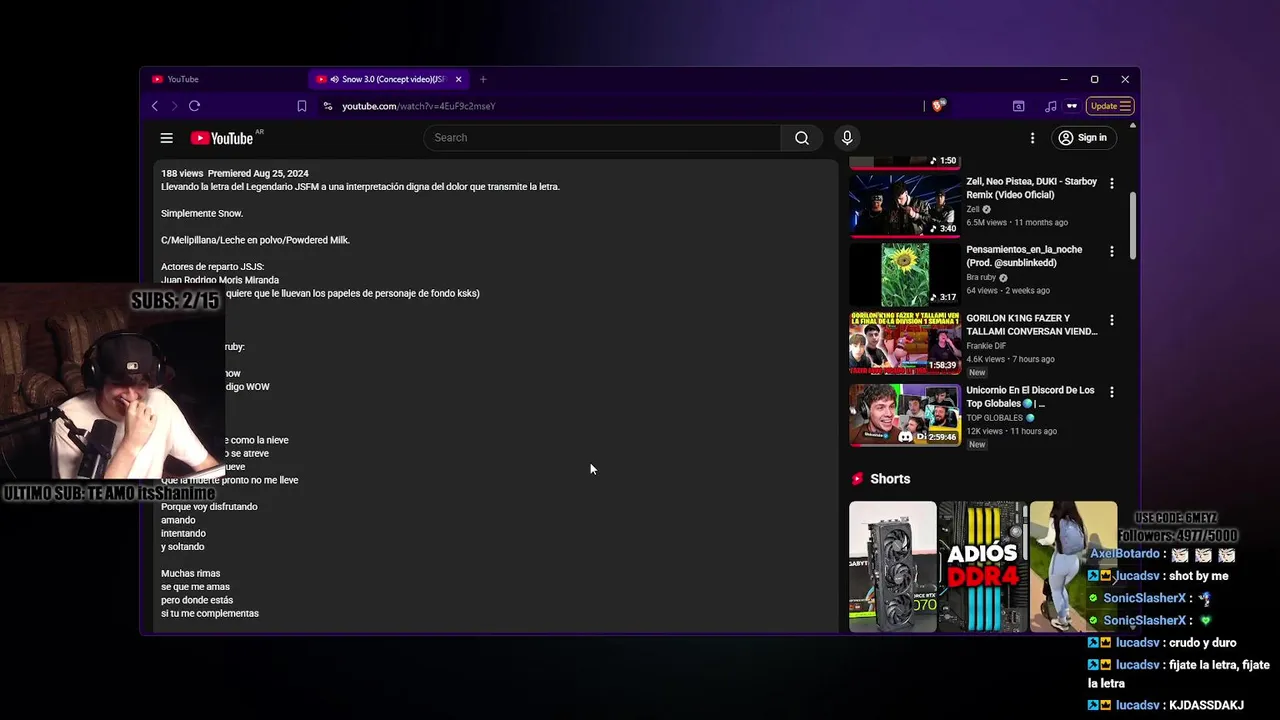This screenshot has height=720, width=1280.
Task: Open a new browser tab
Action: [x=483, y=79]
